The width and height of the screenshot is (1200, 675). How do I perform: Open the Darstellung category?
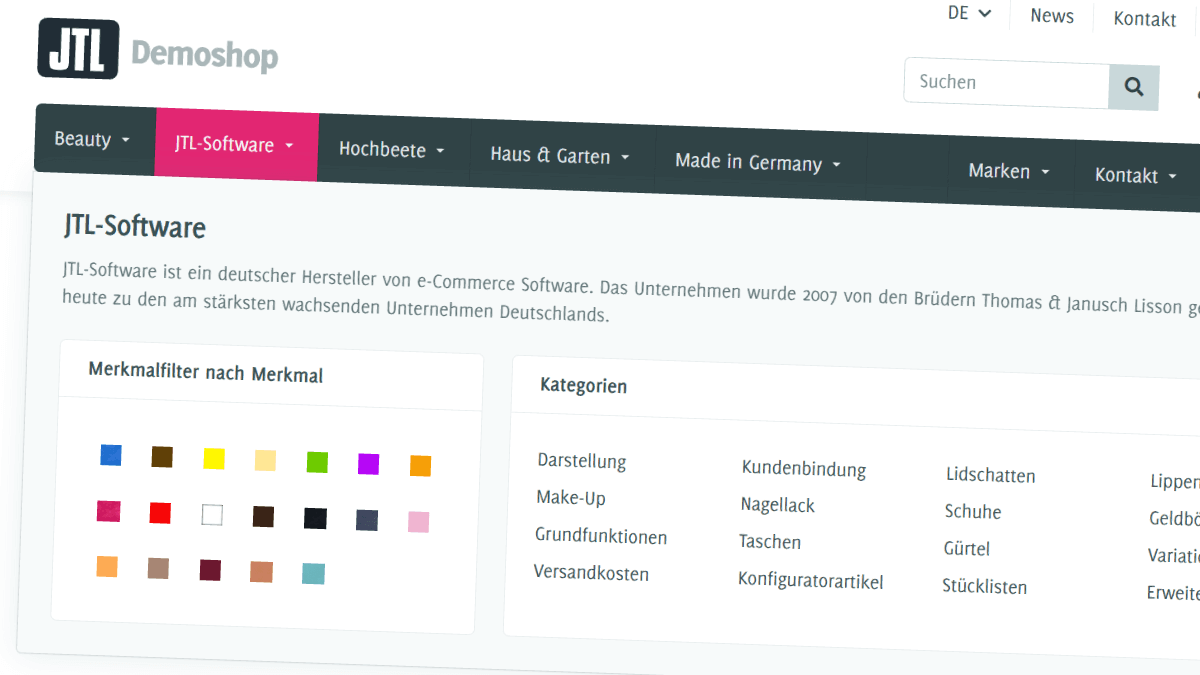581,461
